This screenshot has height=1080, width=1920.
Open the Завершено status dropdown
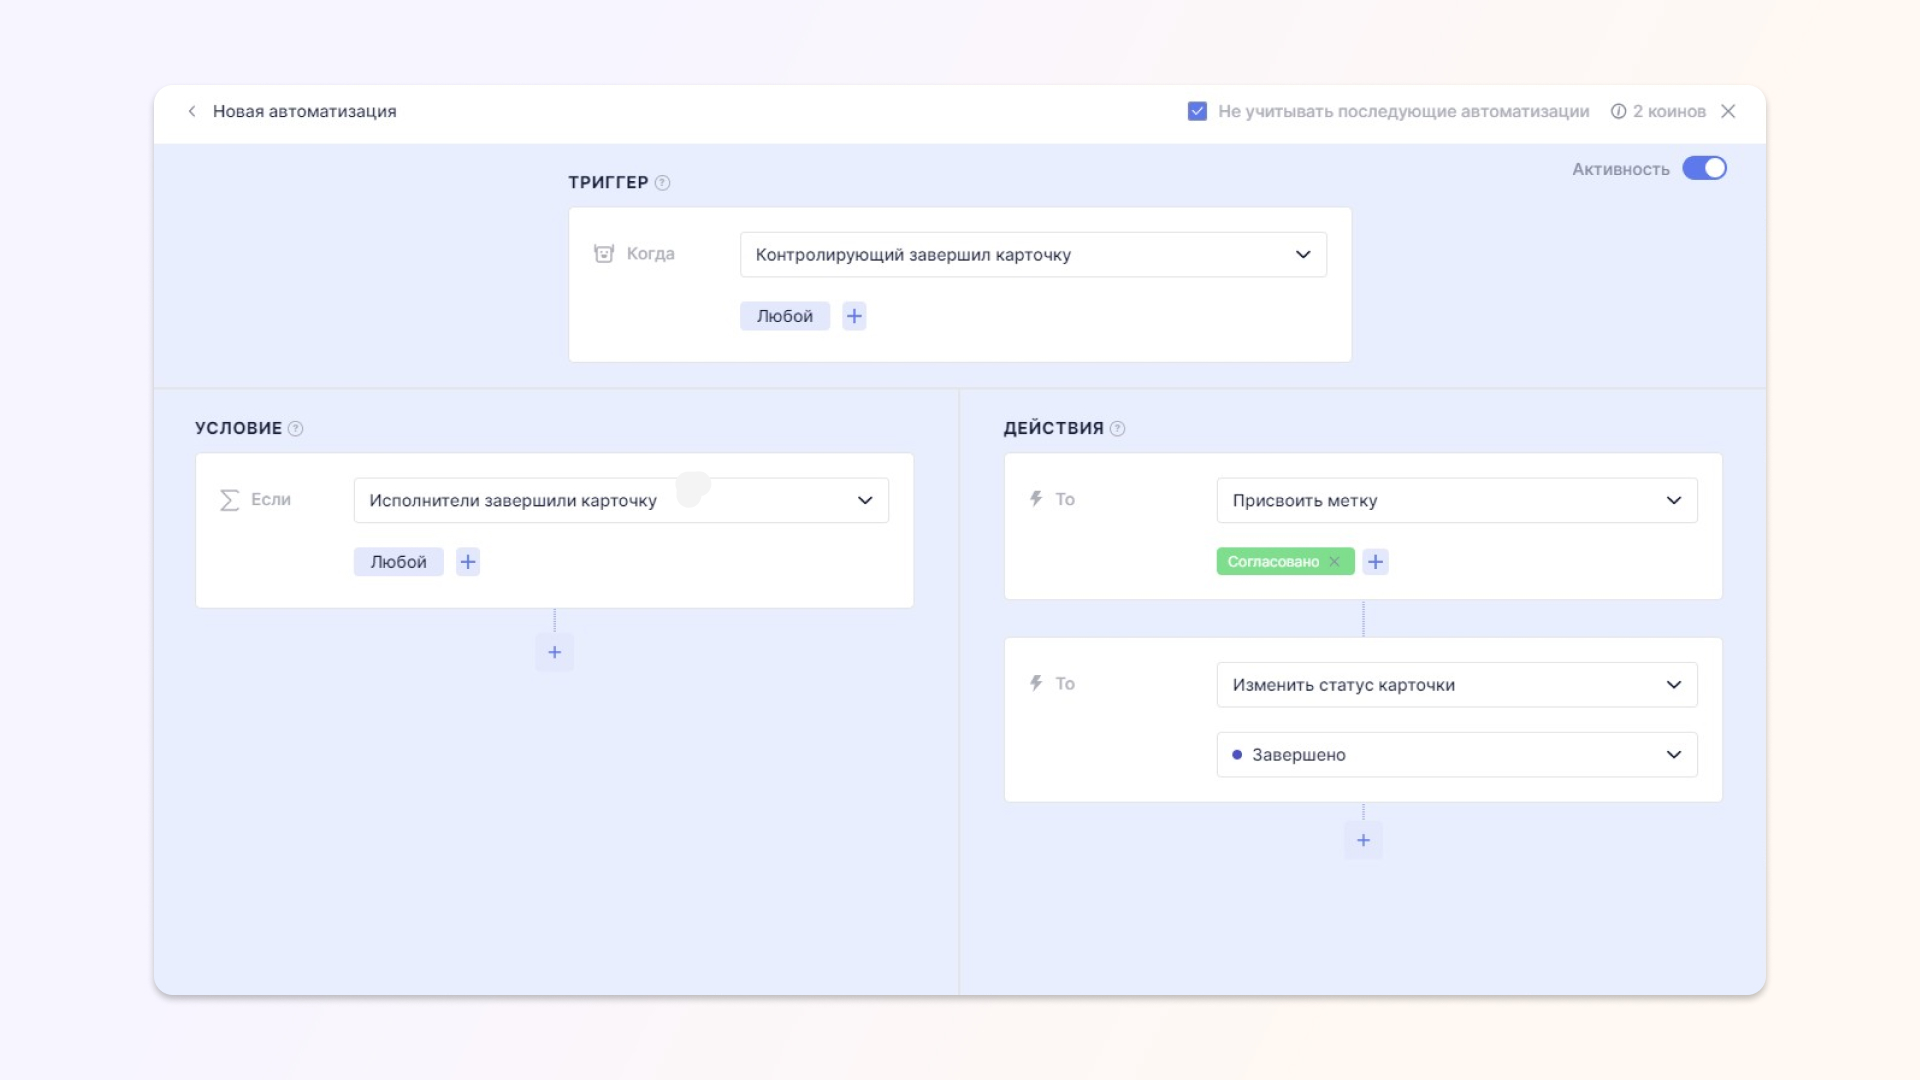point(1456,755)
